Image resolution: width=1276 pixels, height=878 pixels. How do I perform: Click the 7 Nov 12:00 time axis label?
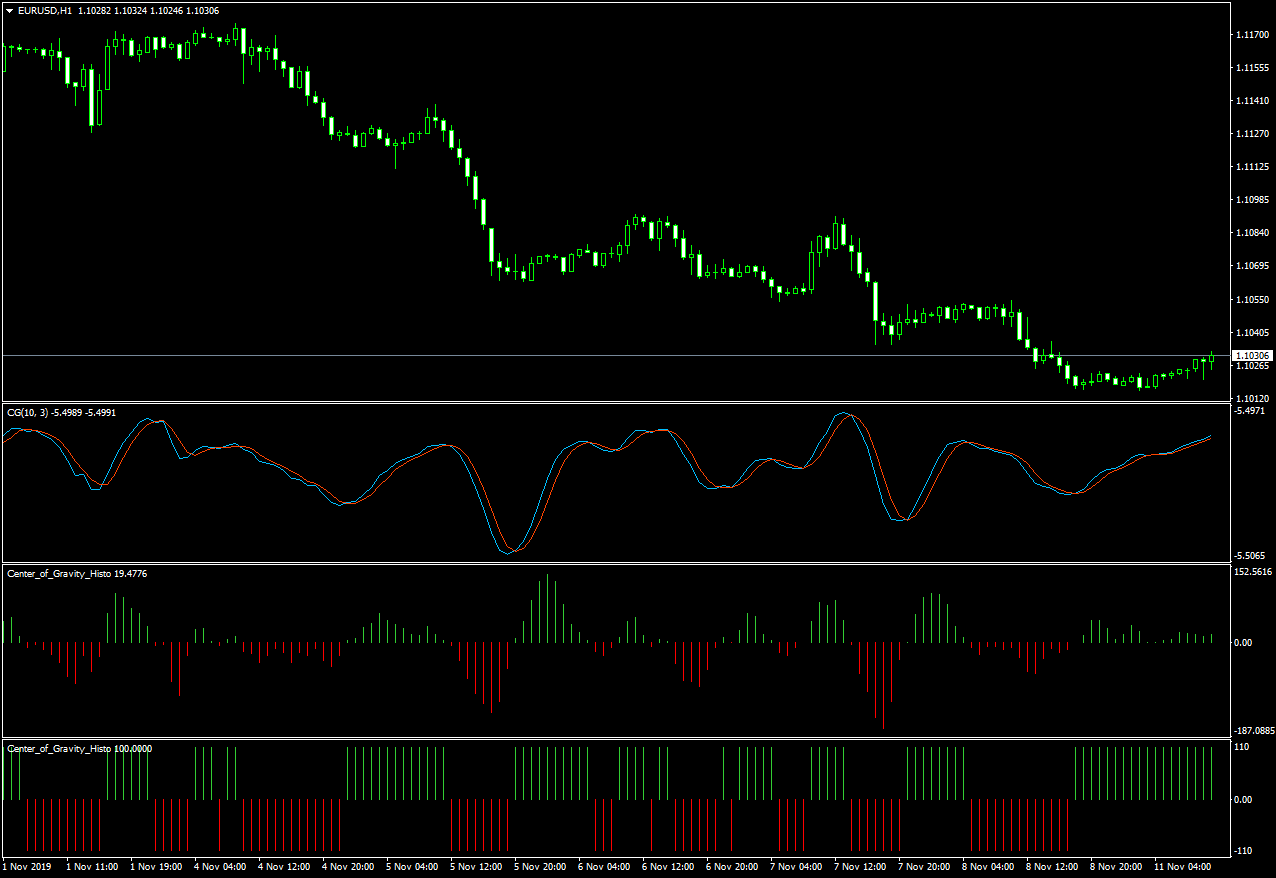click(x=860, y=866)
